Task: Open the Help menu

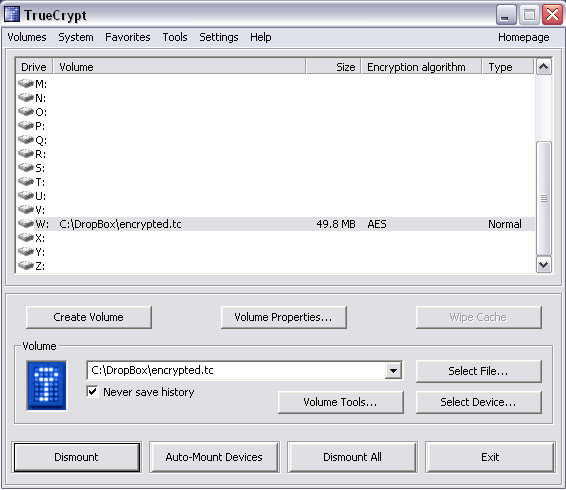Action: pyautogui.click(x=261, y=37)
